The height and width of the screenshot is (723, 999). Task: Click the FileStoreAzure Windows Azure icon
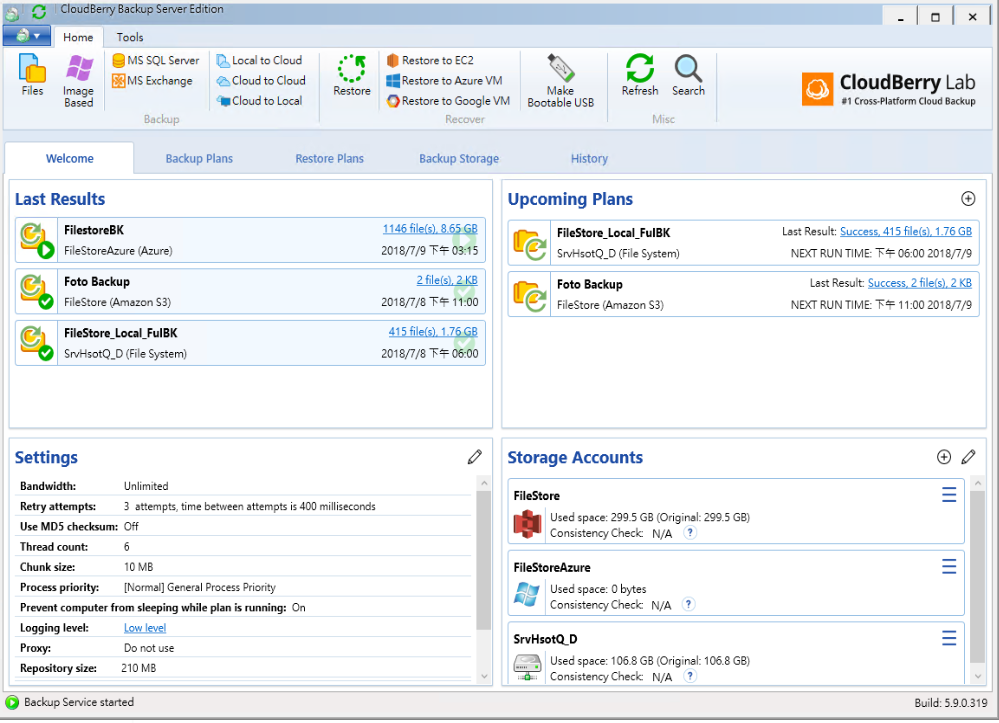pyautogui.click(x=527, y=594)
